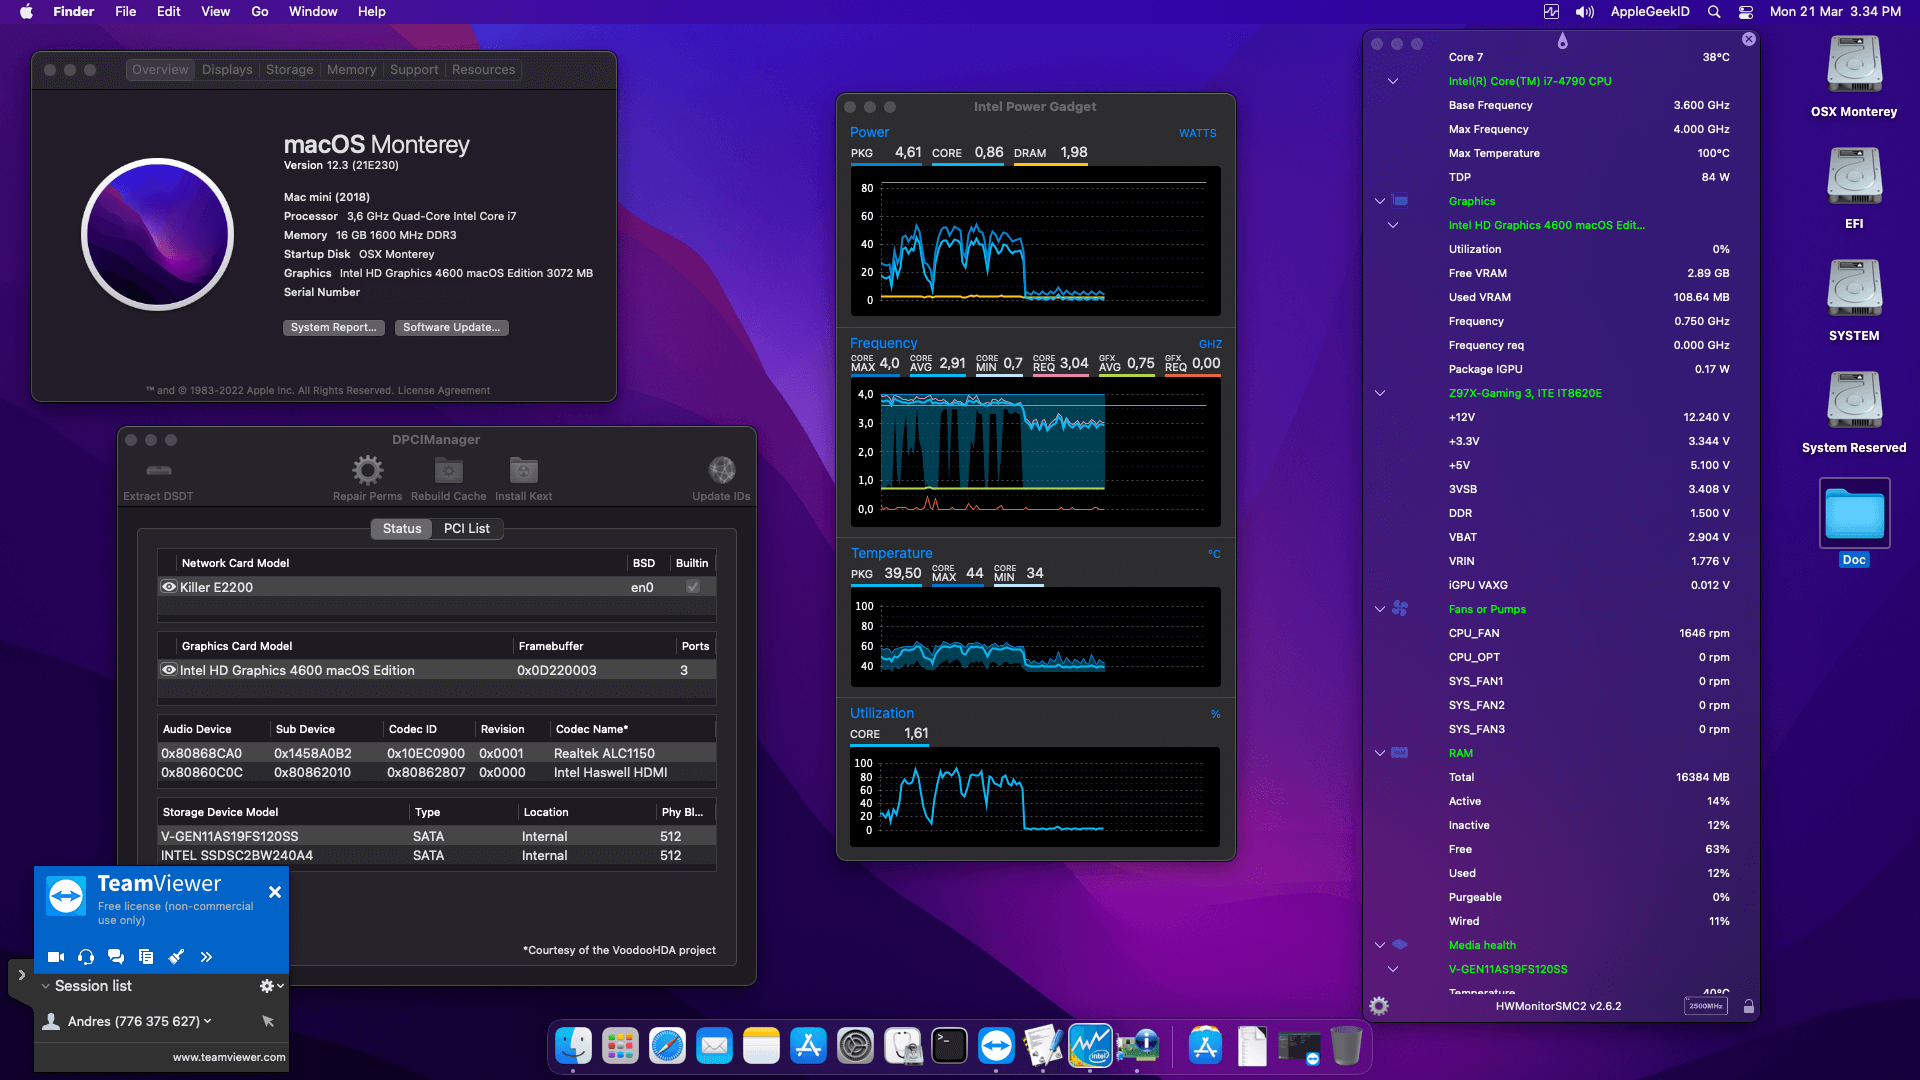Click Software Update button
1920x1080 pixels.
coord(452,327)
